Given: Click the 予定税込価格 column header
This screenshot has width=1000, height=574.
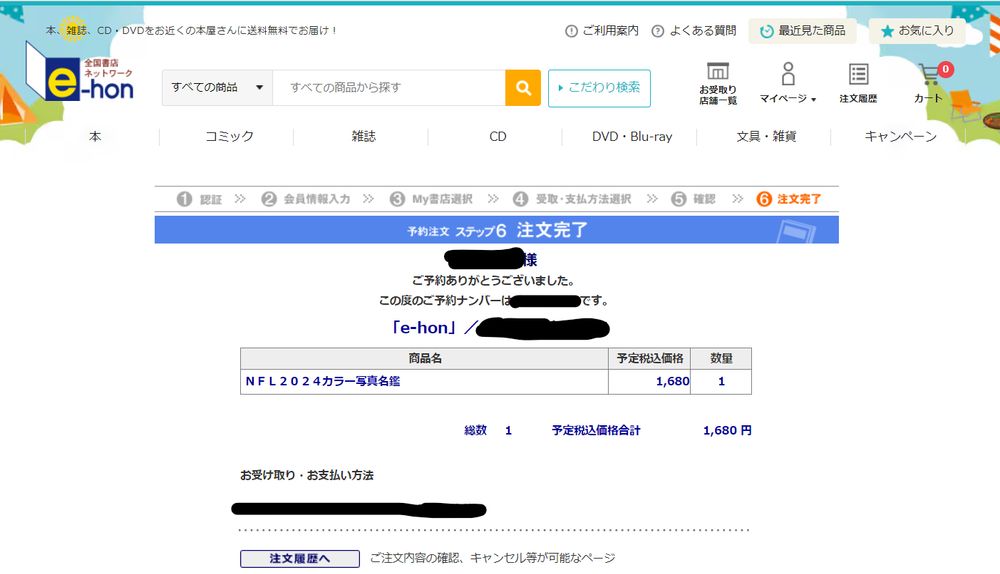Looking at the screenshot, I should pos(649,358).
